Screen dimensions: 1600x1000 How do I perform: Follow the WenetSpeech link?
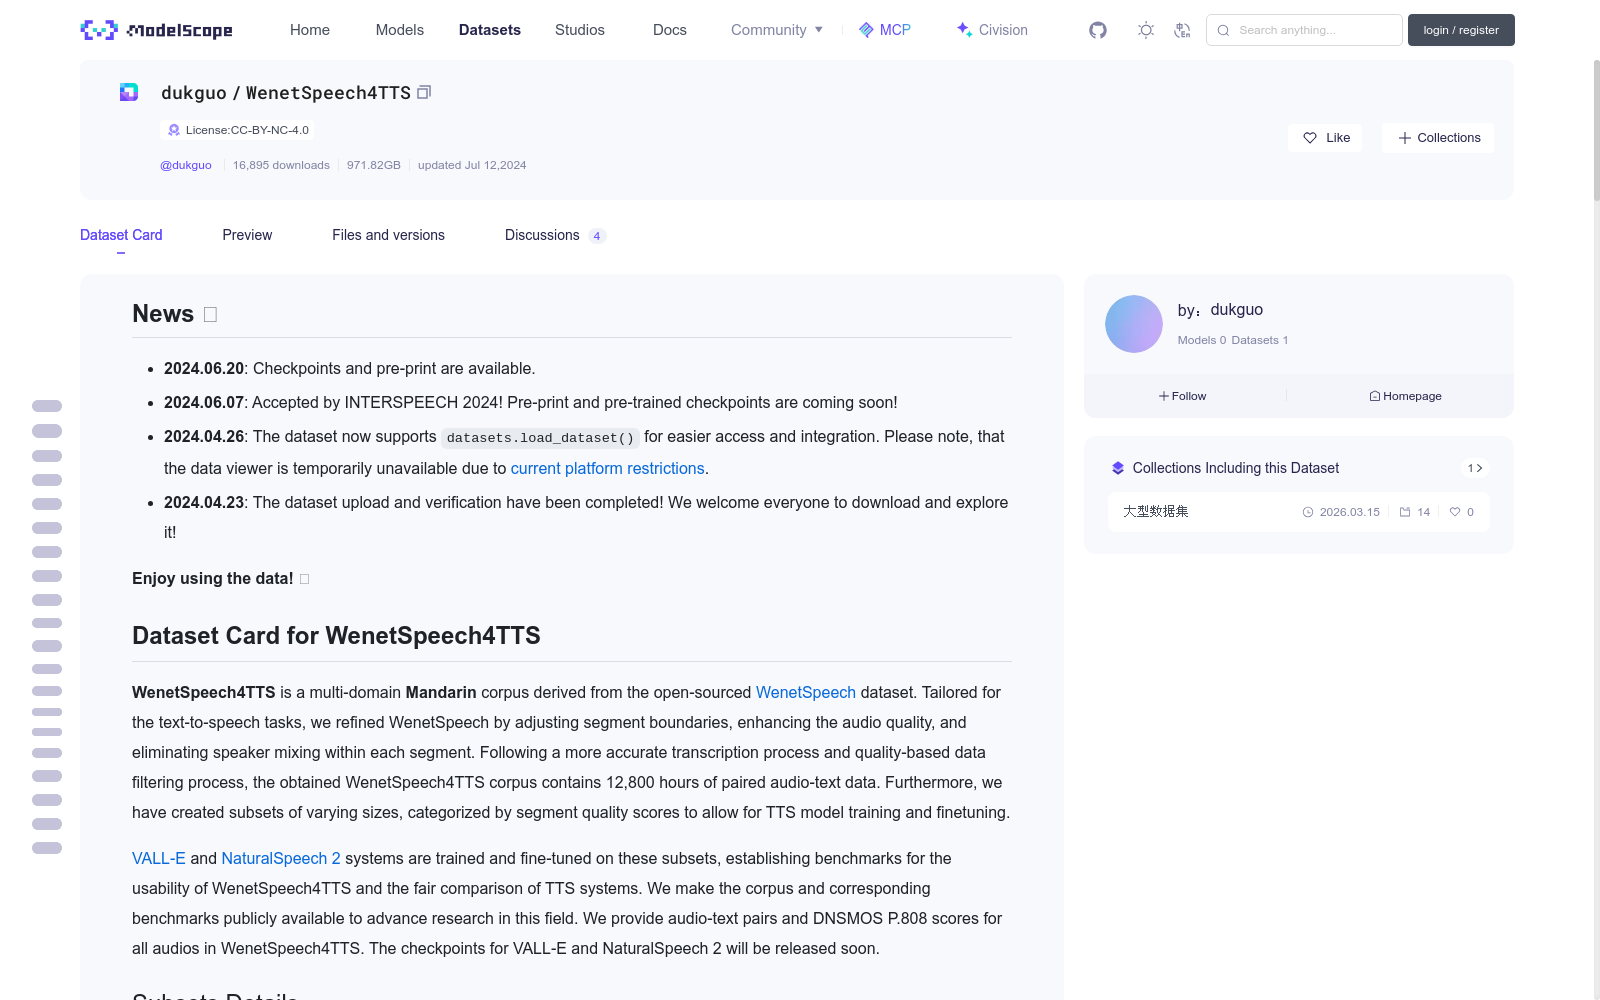(806, 692)
